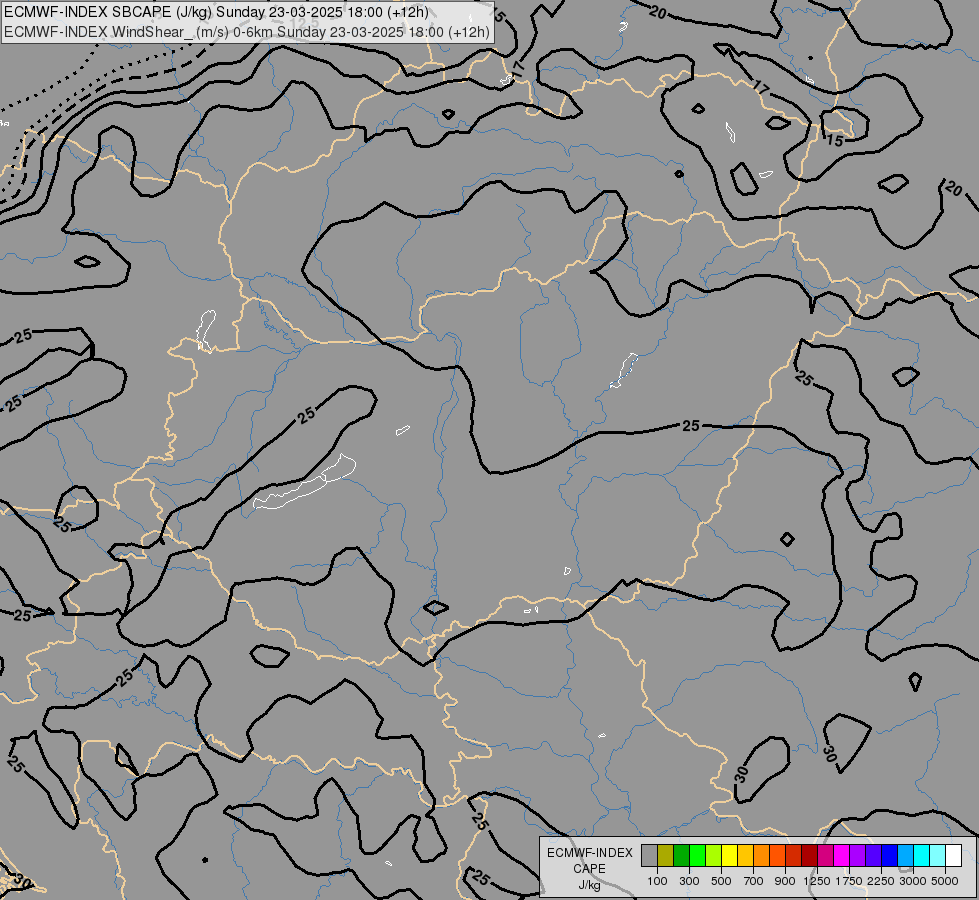Click the CAPE text in legend

pyautogui.click(x=589, y=869)
